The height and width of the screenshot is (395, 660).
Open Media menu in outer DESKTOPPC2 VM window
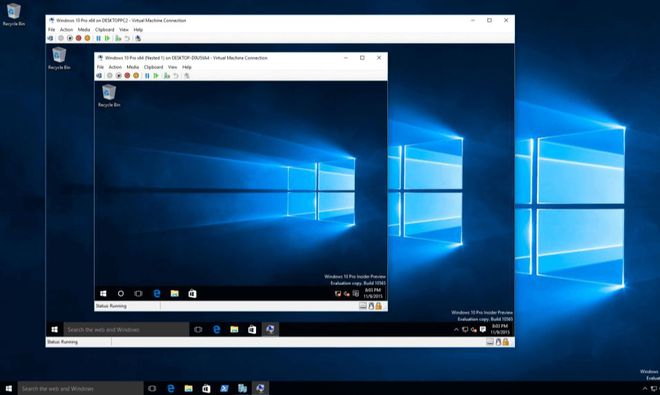point(84,29)
